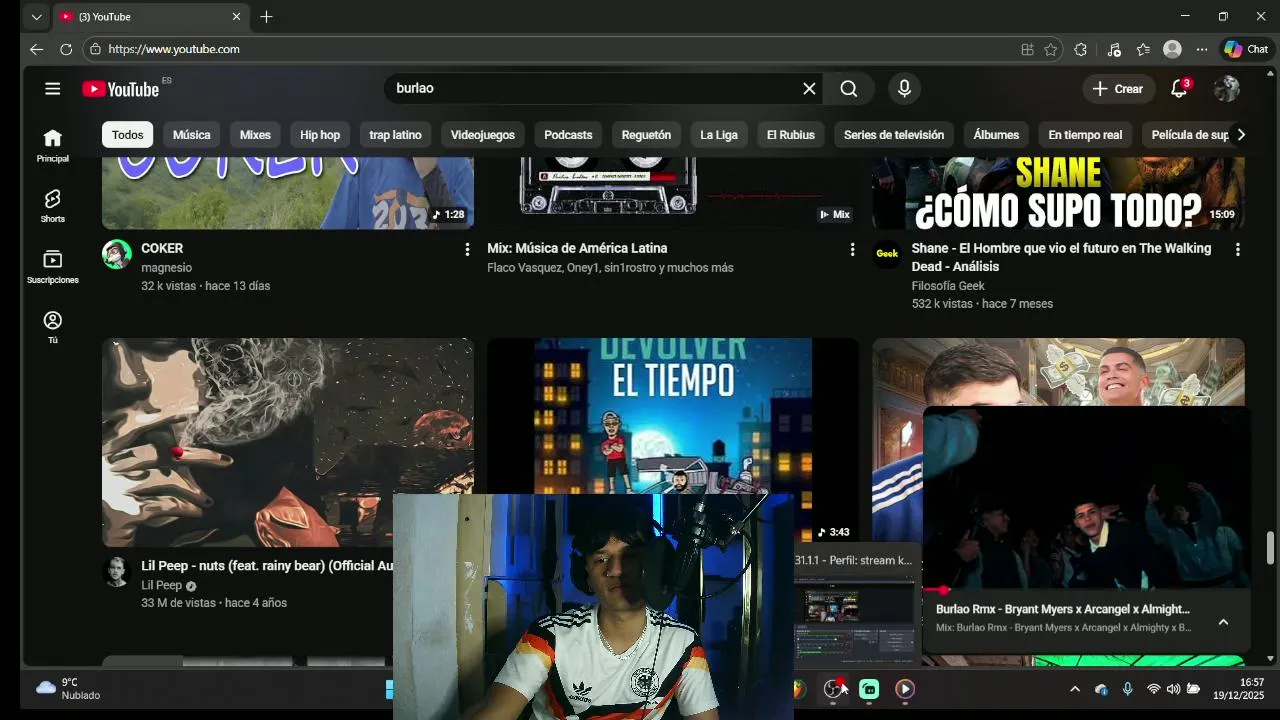This screenshot has height=720, width=1280.
Task: Open the YouTube account avatar menu
Action: pos(1226,88)
